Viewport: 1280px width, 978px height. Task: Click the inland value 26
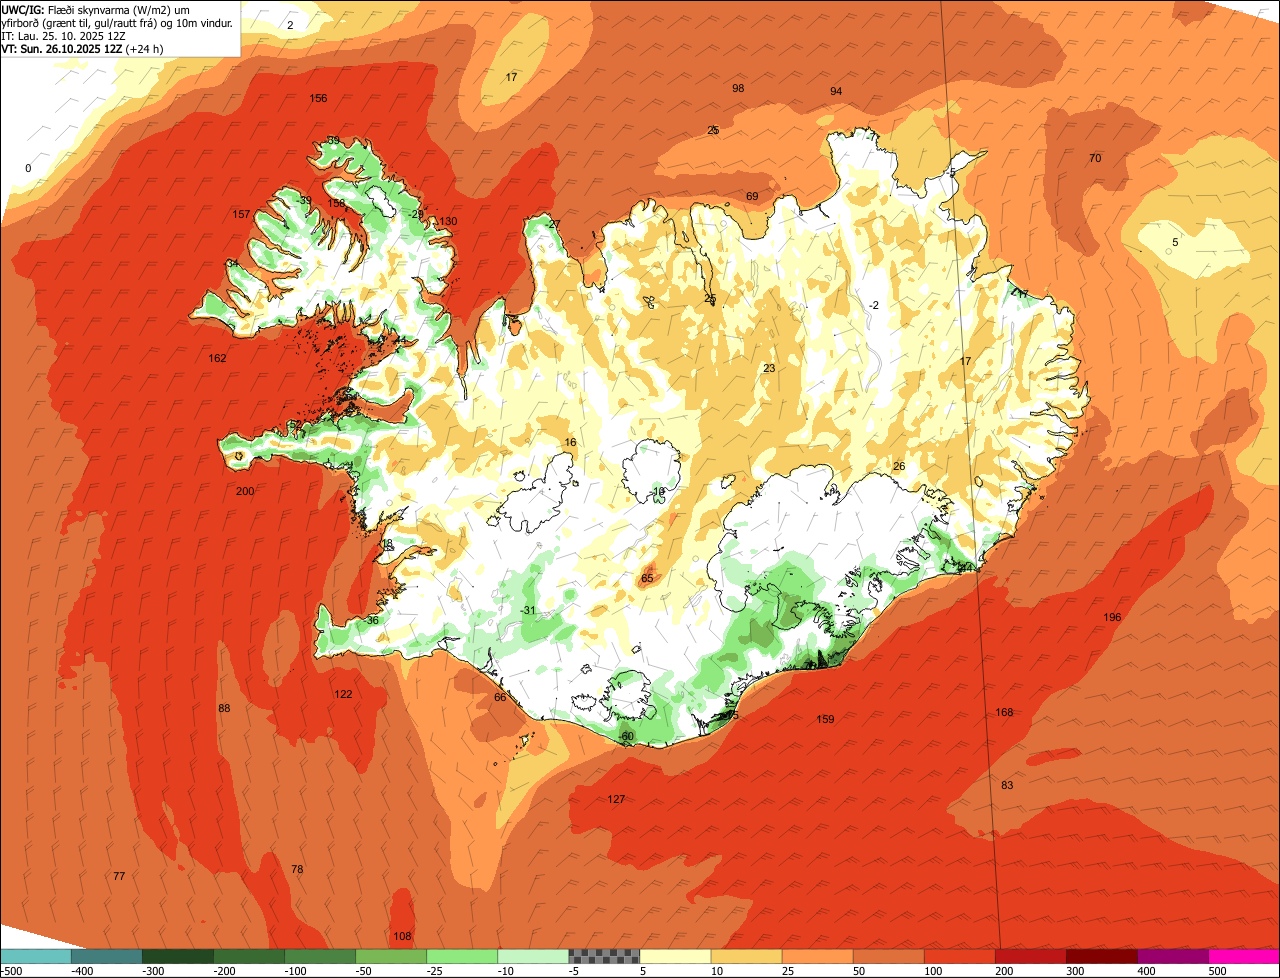point(899,466)
